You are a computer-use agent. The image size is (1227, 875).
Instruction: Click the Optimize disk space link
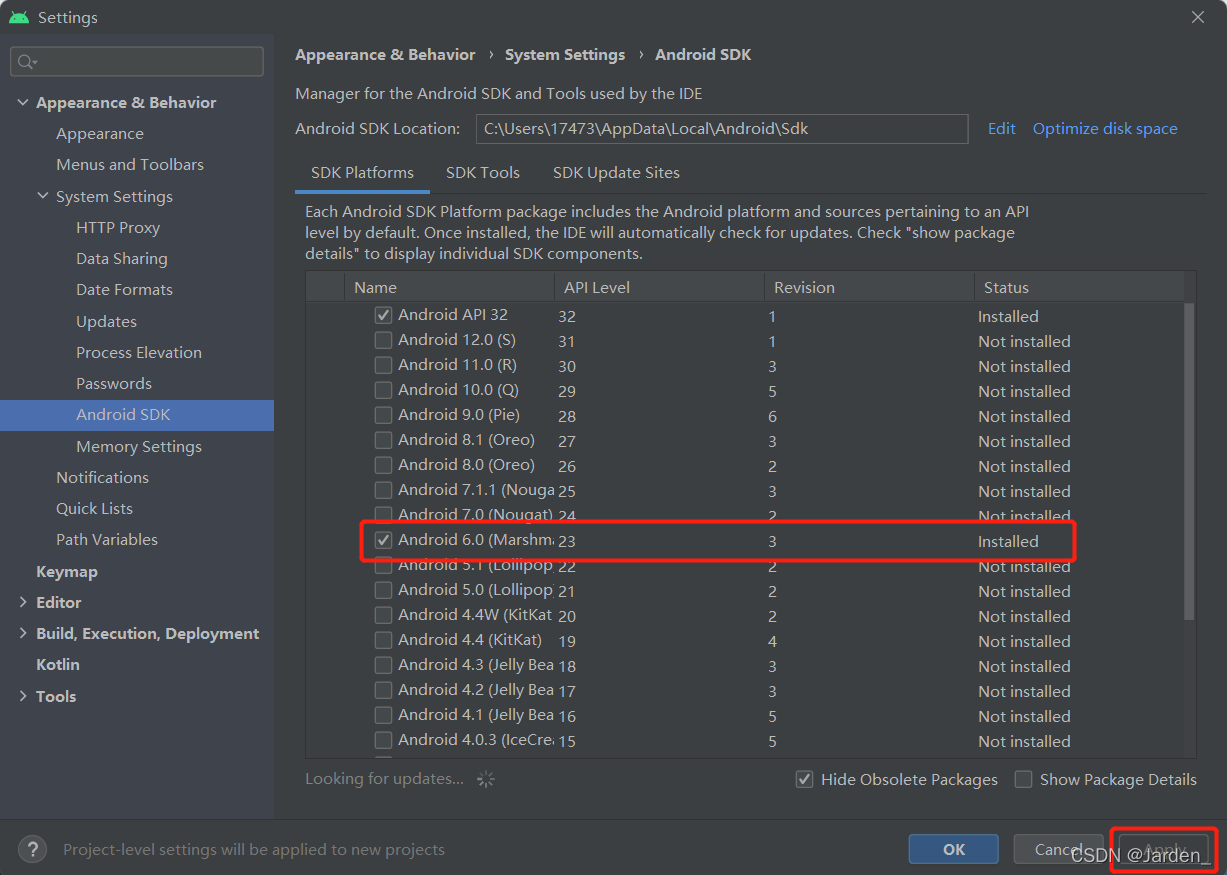coord(1105,128)
